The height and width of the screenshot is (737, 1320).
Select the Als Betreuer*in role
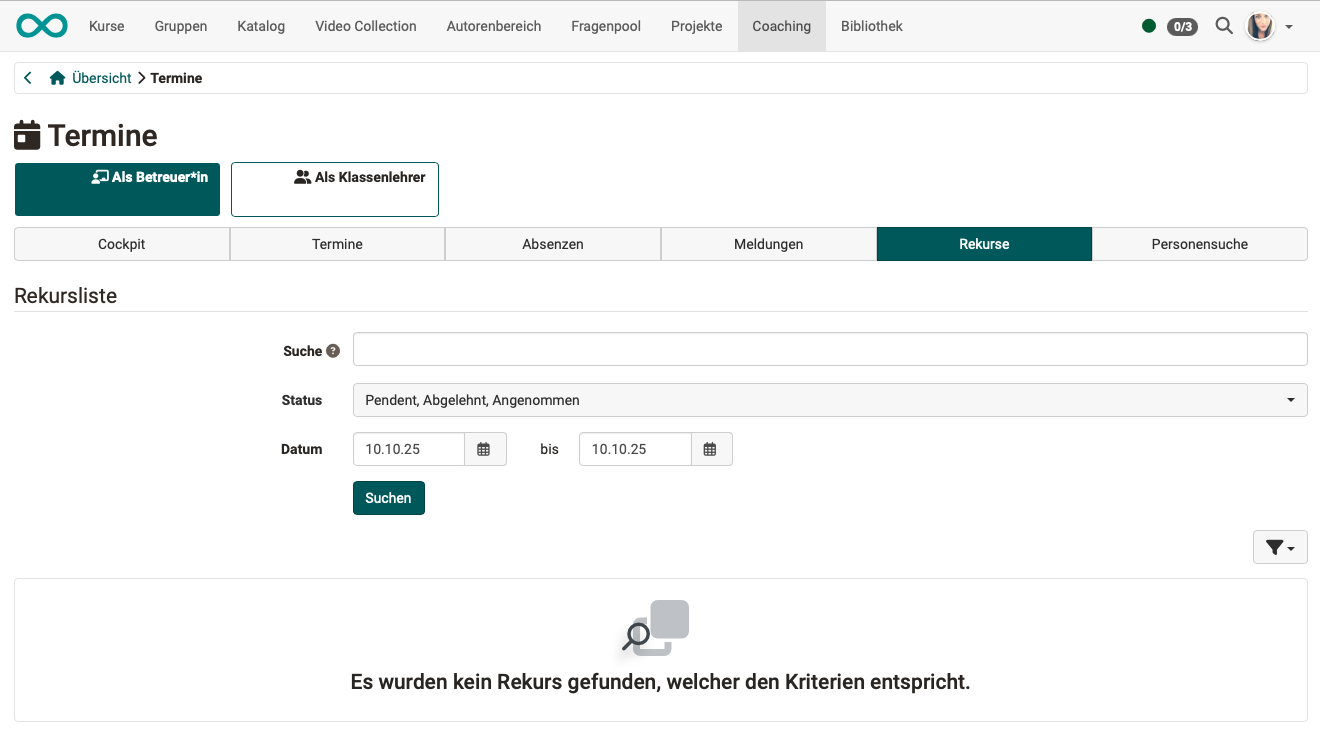(x=117, y=189)
